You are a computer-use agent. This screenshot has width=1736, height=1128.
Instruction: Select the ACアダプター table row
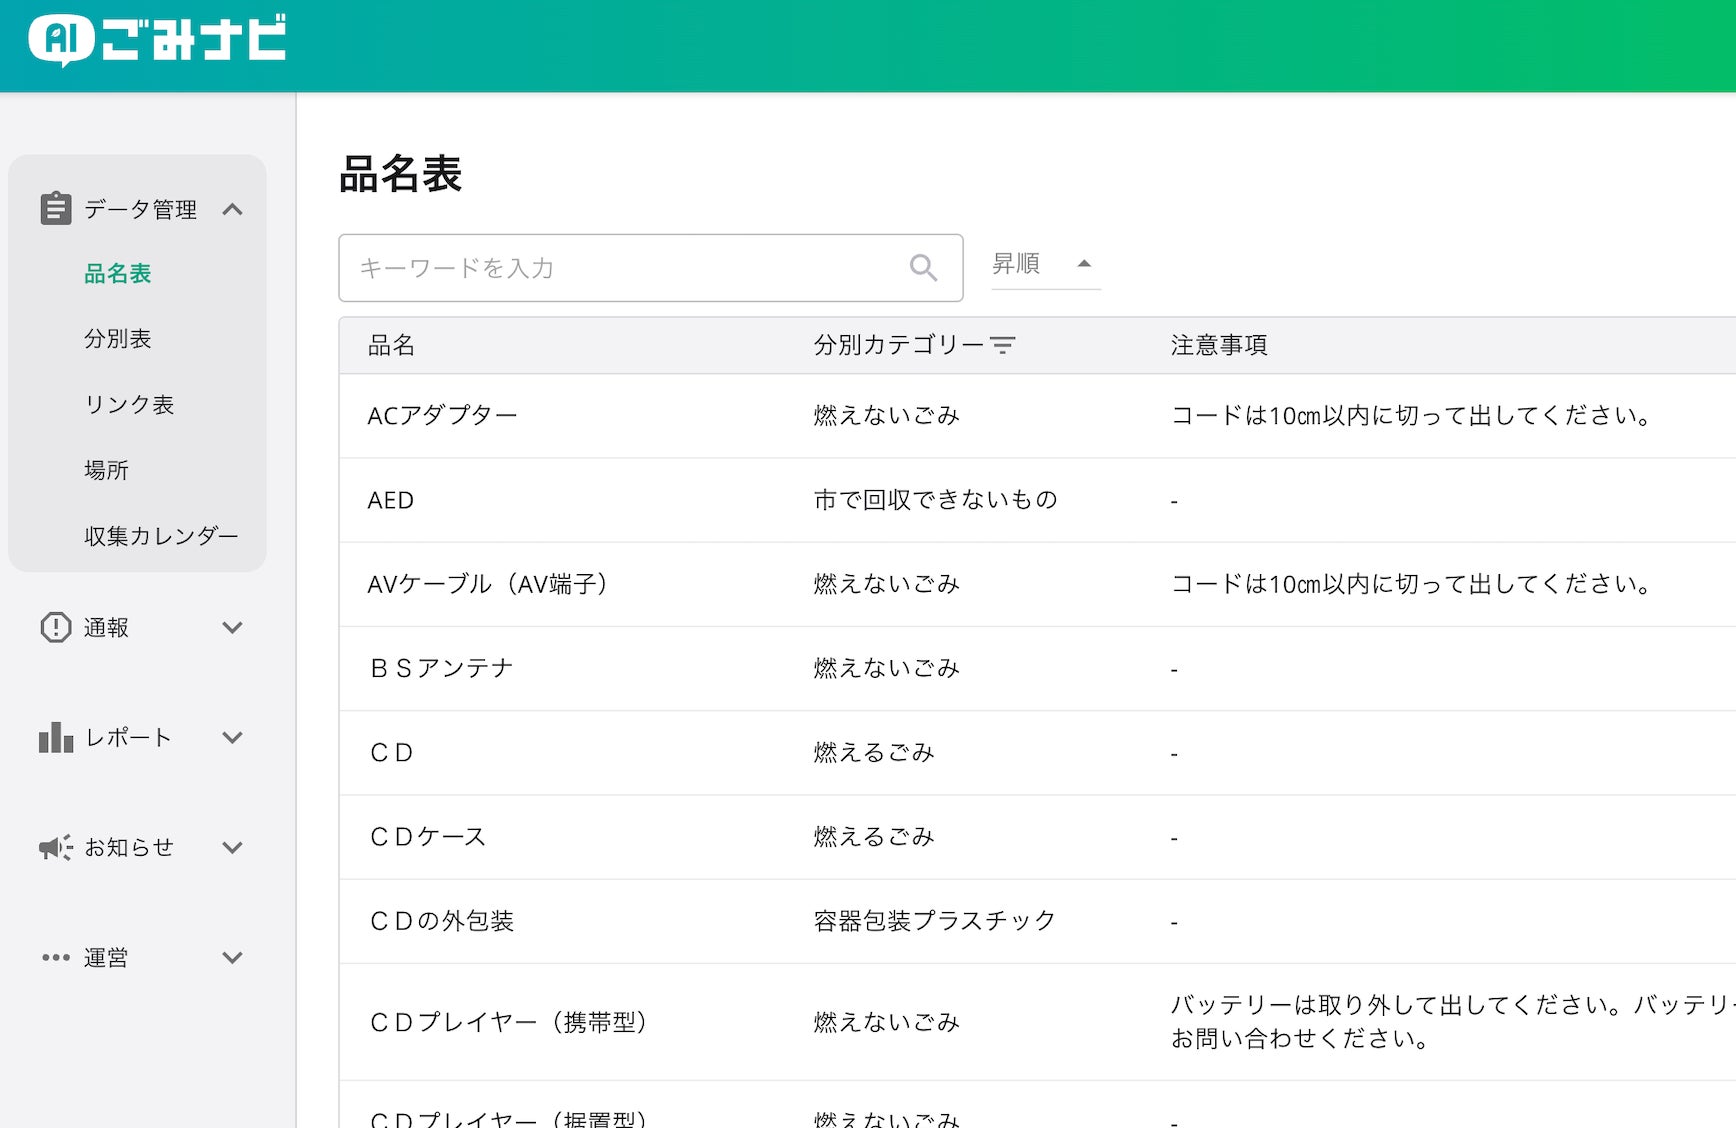(x=1037, y=416)
